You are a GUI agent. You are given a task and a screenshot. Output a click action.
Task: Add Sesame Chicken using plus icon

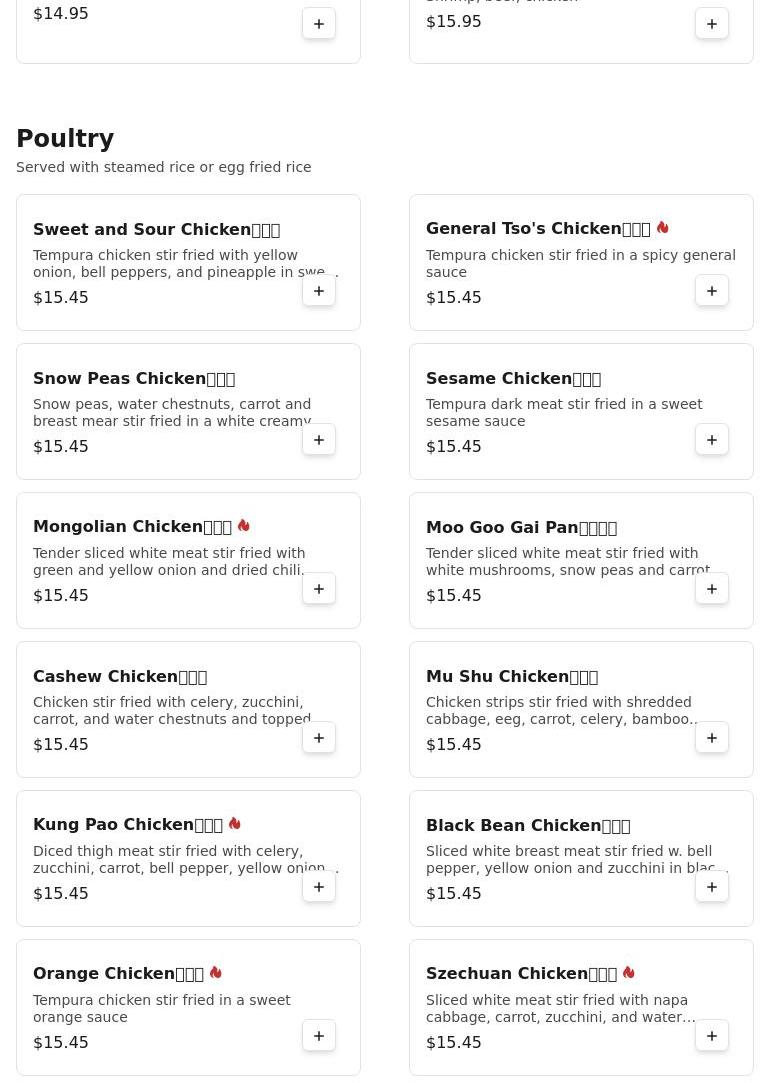pyautogui.click(x=712, y=440)
